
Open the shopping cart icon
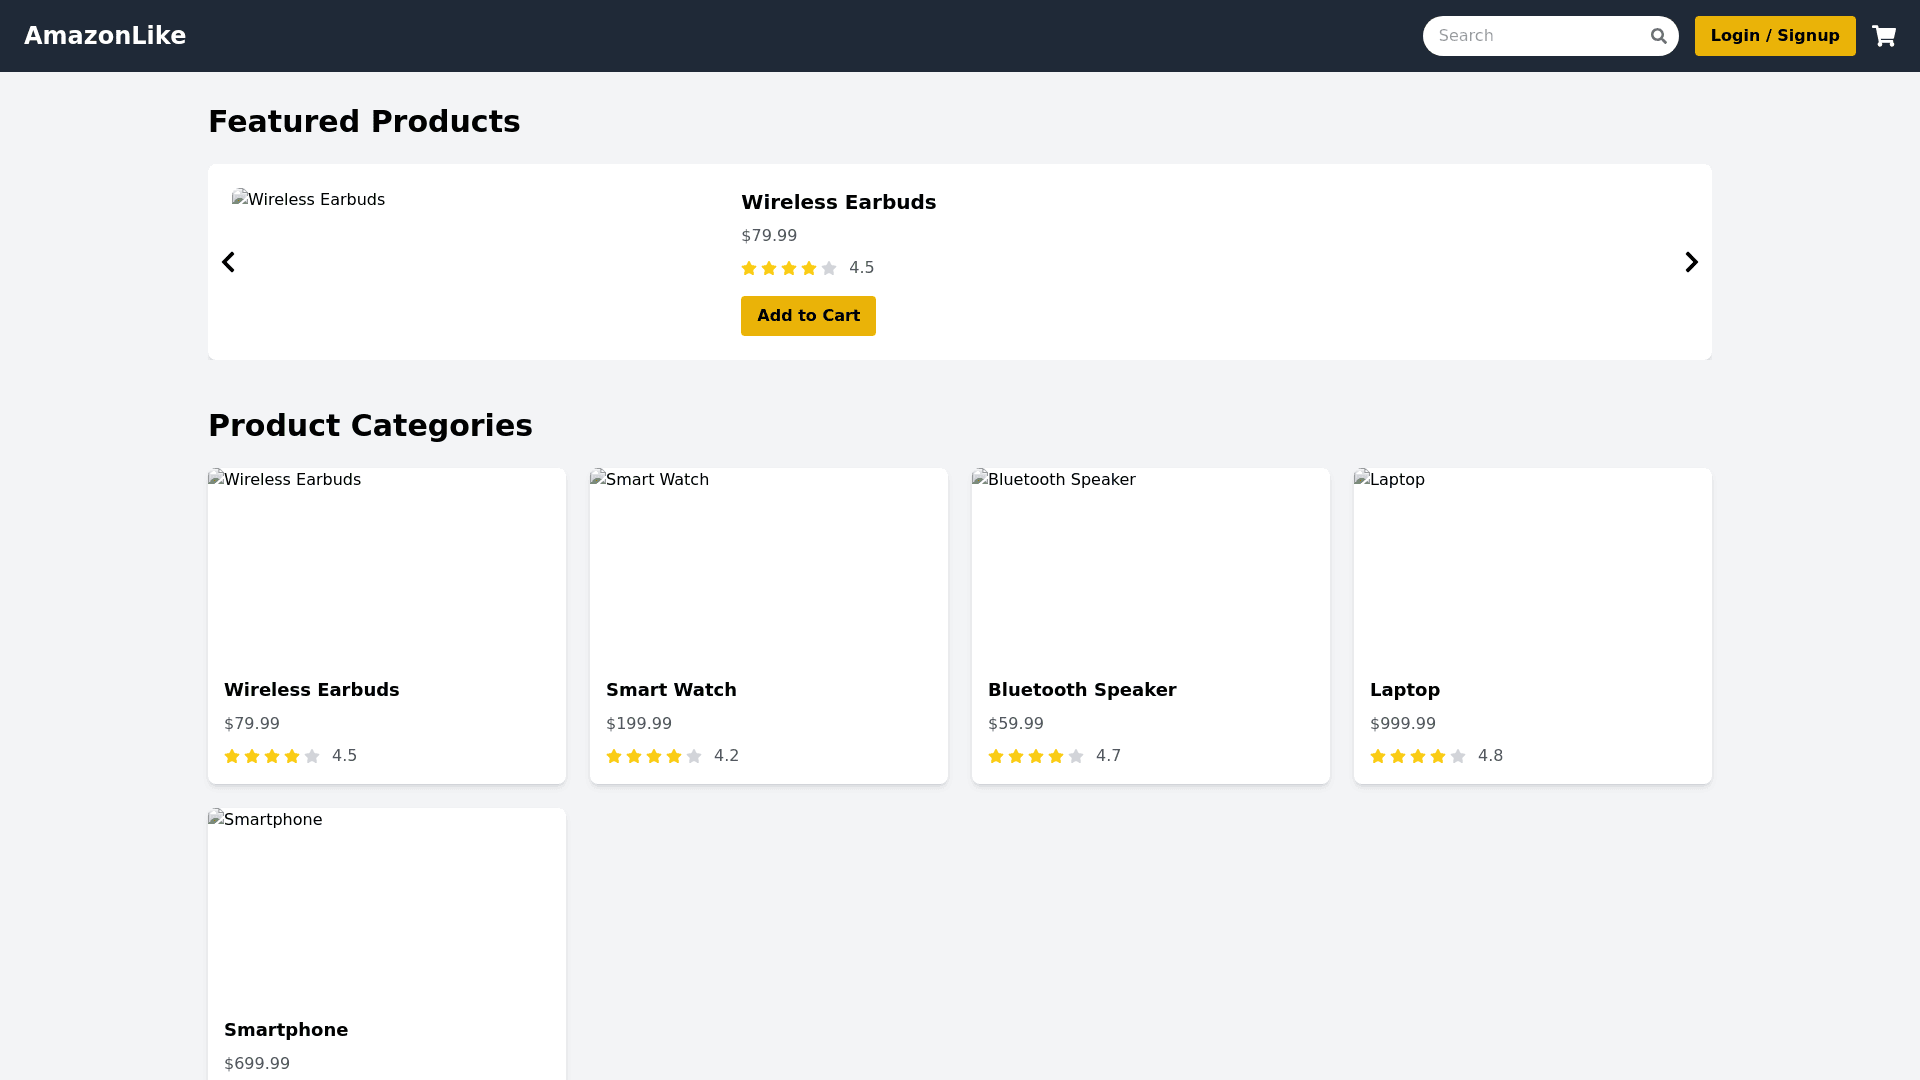click(x=1884, y=36)
